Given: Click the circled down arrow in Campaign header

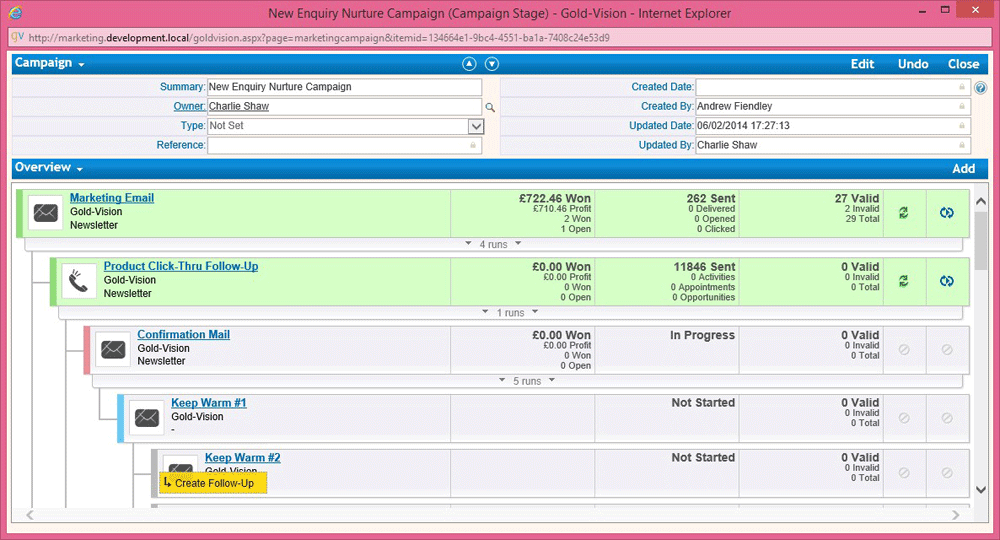Looking at the screenshot, I should pos(491,64).
